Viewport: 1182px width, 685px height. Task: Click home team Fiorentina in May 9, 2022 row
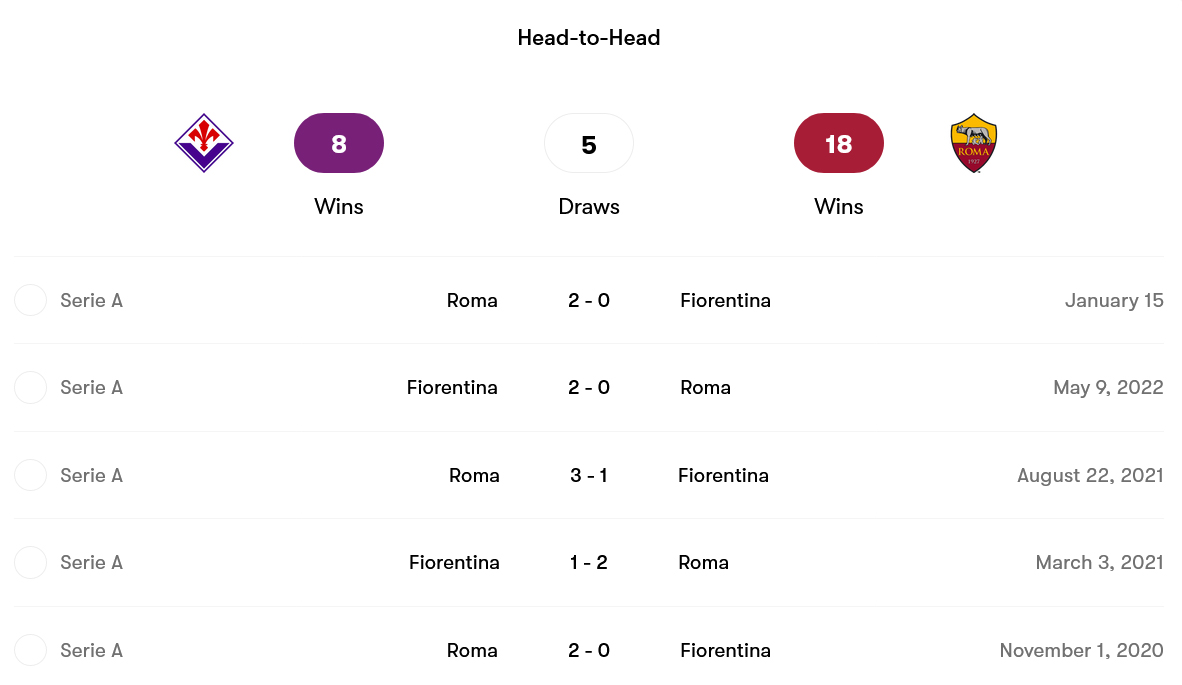[x=452, y=387]
